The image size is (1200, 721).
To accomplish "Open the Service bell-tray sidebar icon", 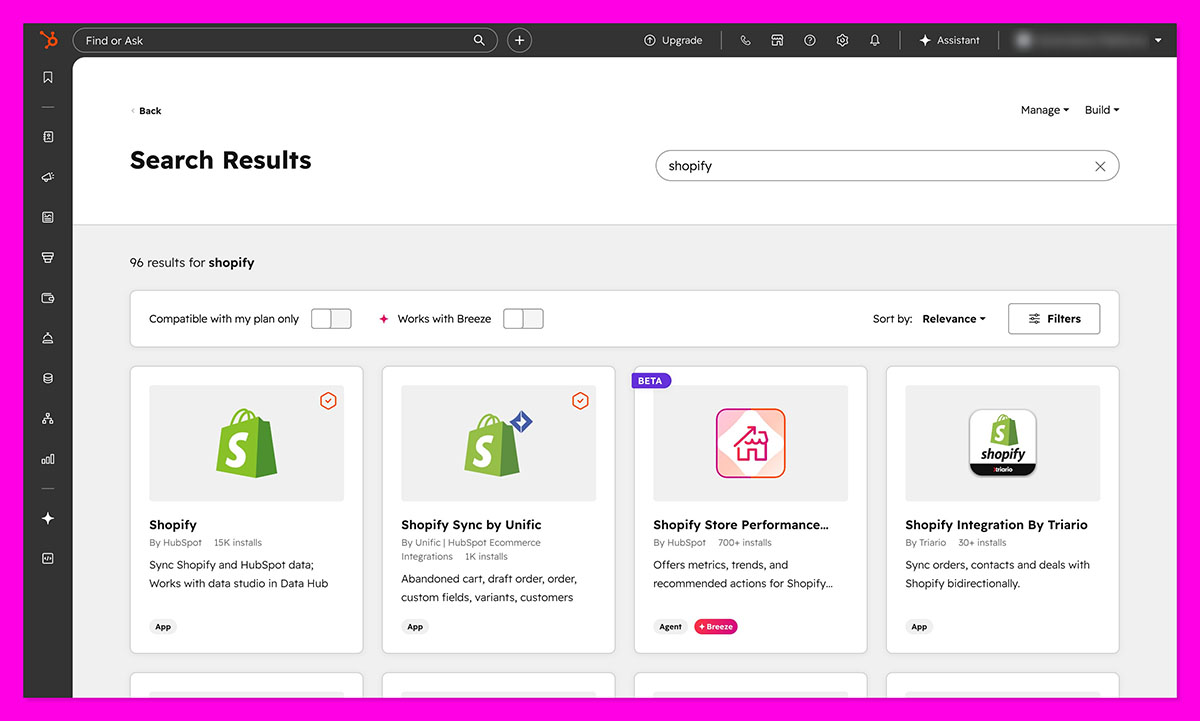I will click(x=48, y=338).
